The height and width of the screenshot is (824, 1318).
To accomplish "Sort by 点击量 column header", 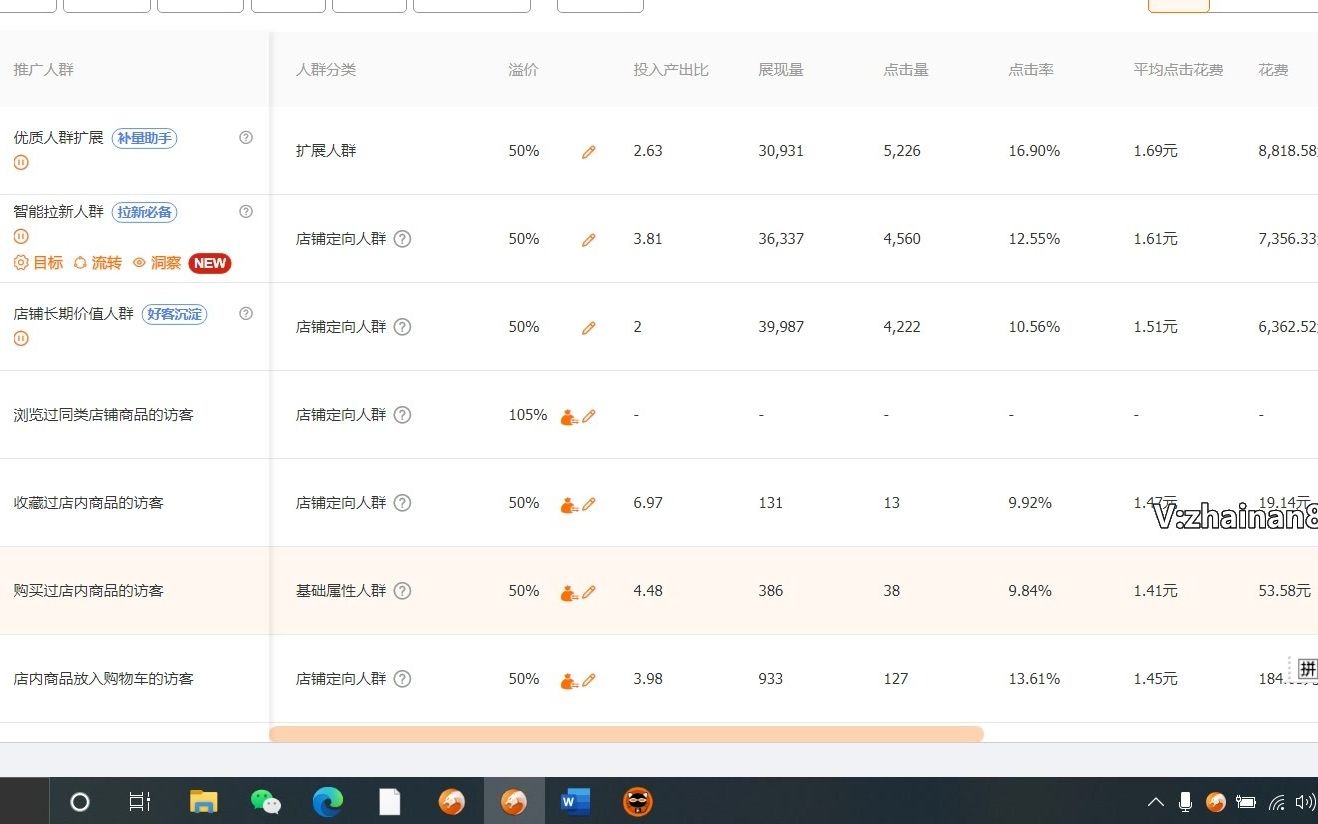I will click(906, 70).
